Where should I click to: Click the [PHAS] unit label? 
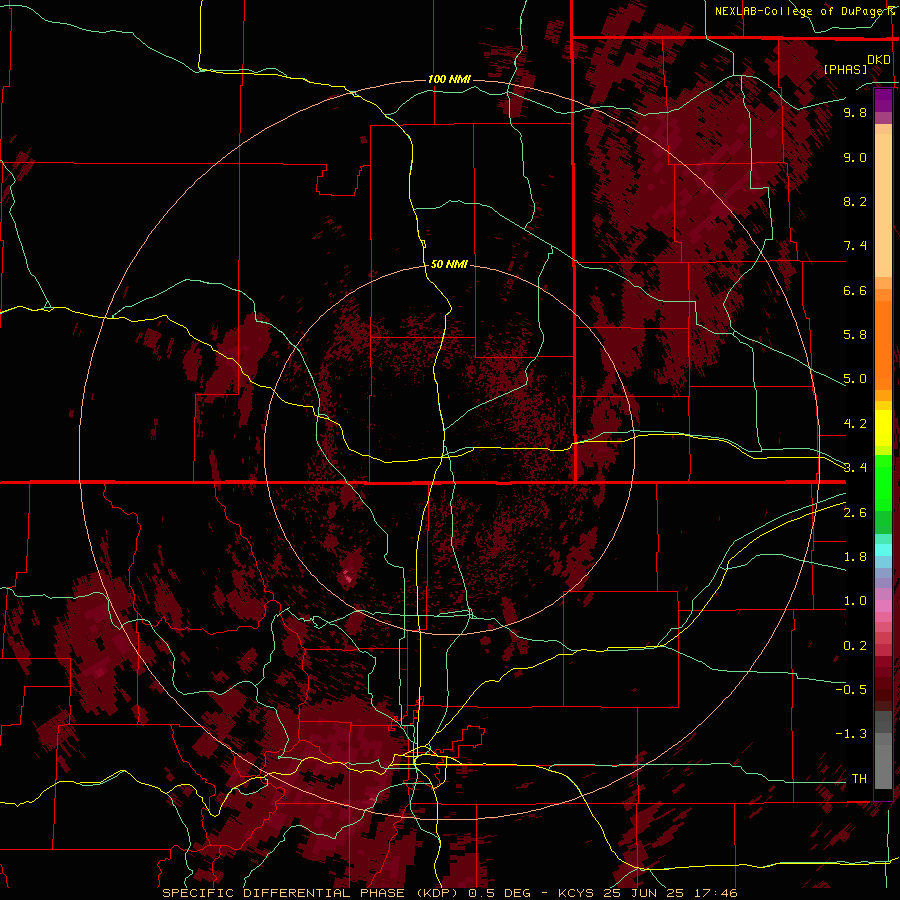tap(845, 69)
